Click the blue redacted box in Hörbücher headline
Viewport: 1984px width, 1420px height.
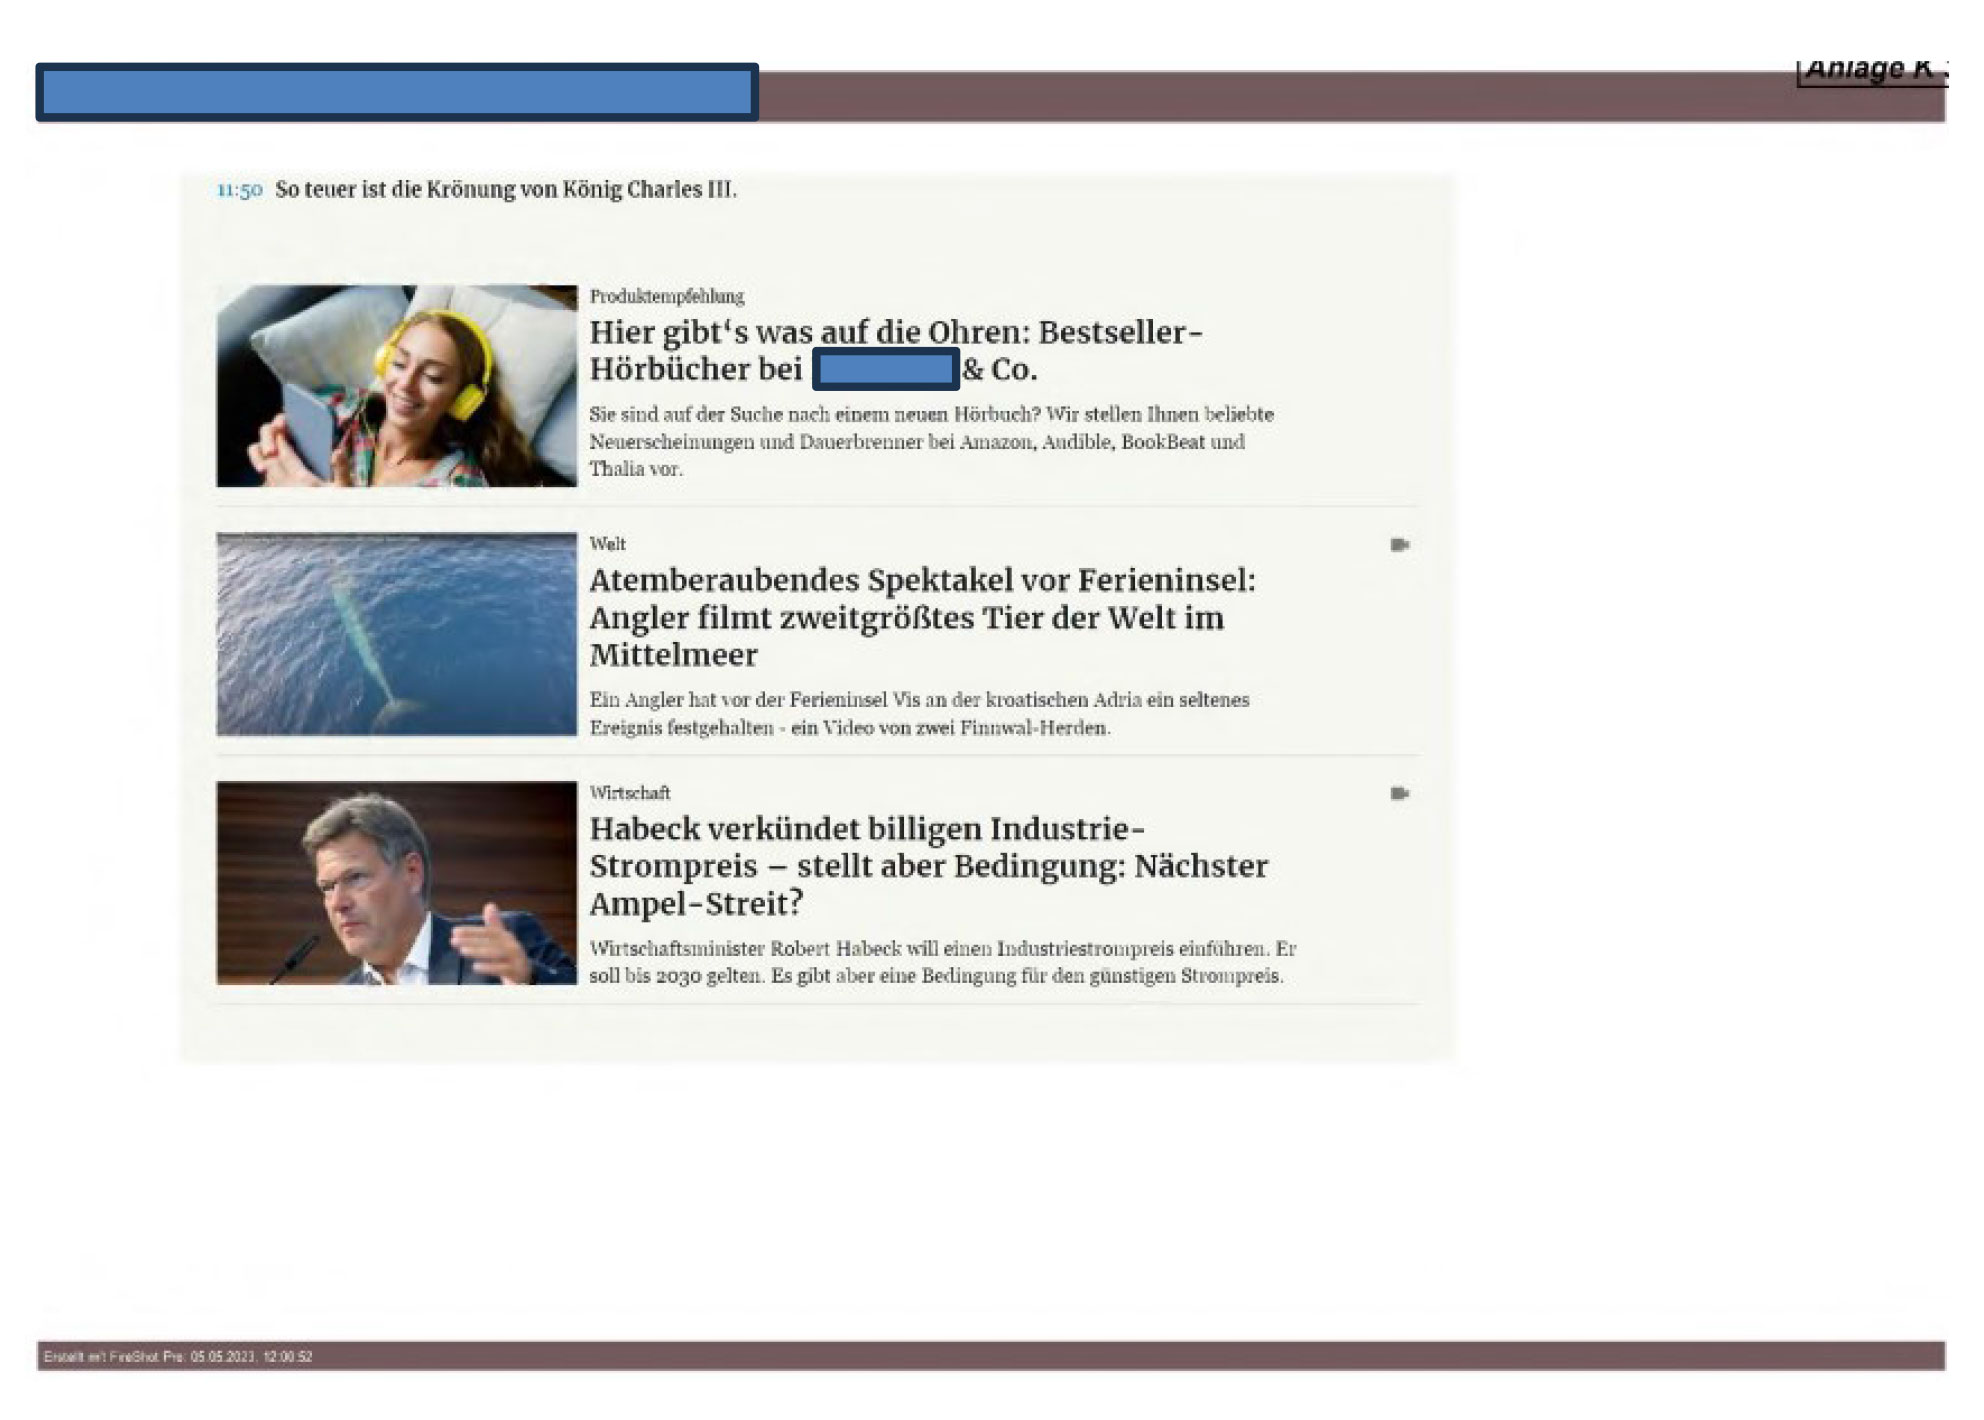pos(886,369)
